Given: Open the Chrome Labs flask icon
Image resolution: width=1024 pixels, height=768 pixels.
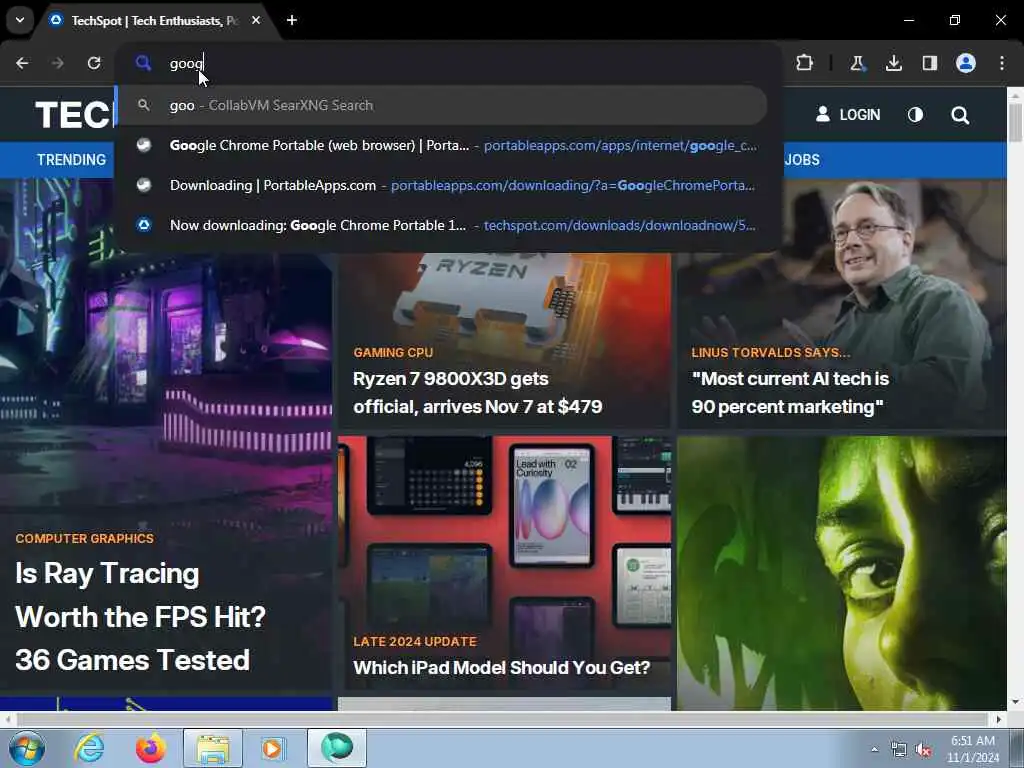Looking at the screenshot, I should [x=857, y=63].
